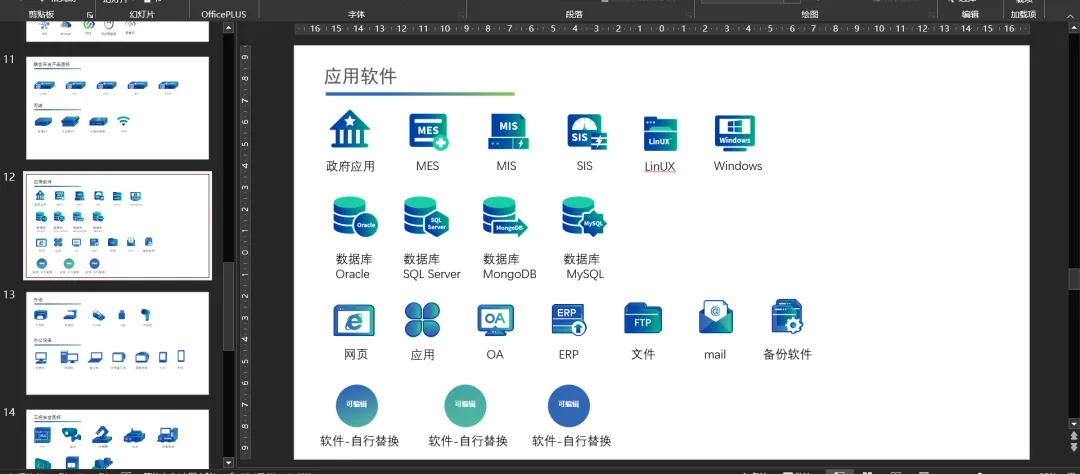This screenshot has height=474, width=1080.
Task: Click the 数据库 MongoDB label
Action: coord(510,267)
